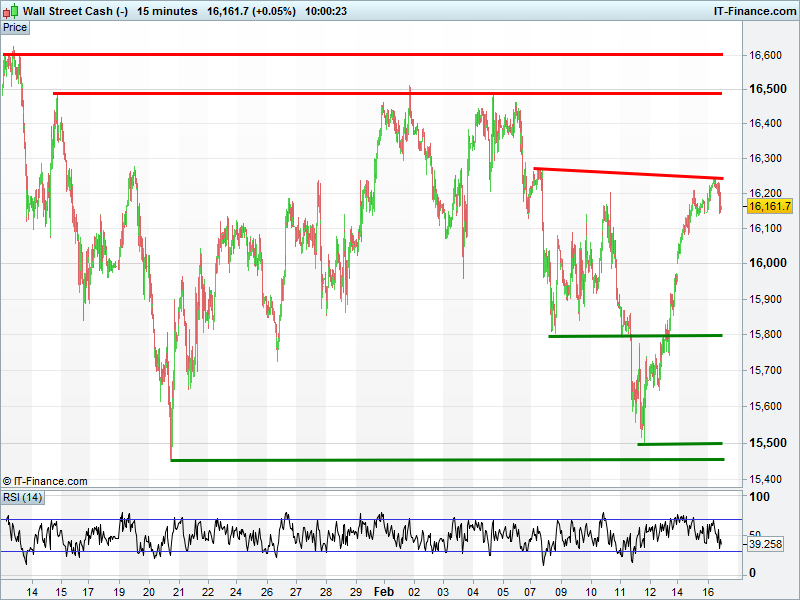Click the 16,400 price axis label

(765, 123)
